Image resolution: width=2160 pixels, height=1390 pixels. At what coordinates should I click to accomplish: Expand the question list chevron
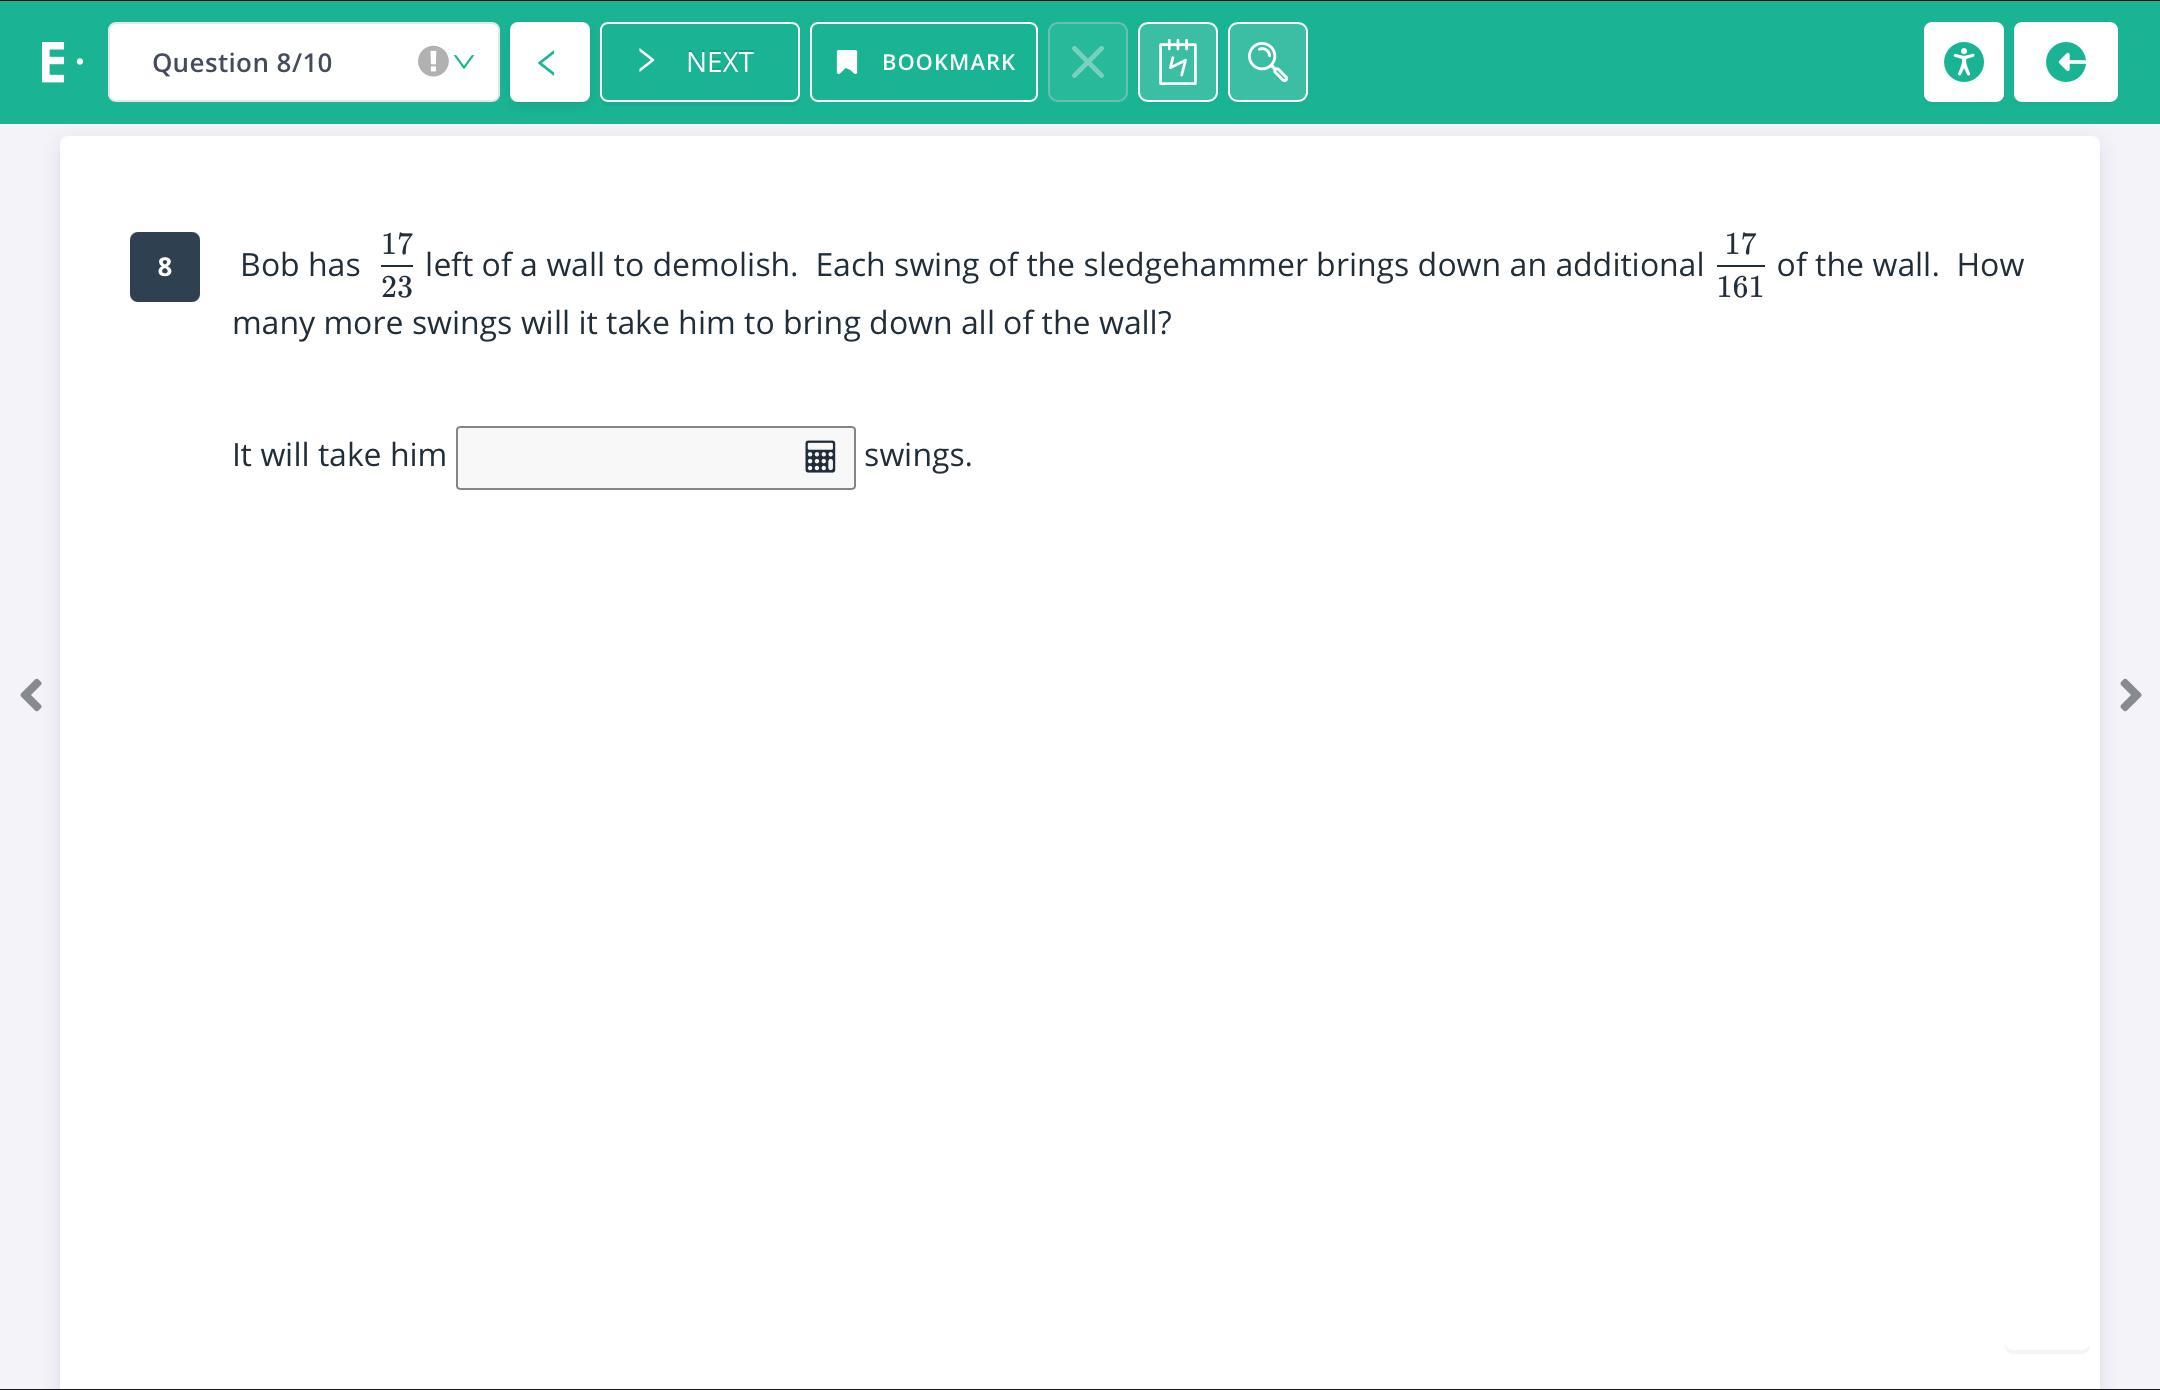tap(464, 62)
